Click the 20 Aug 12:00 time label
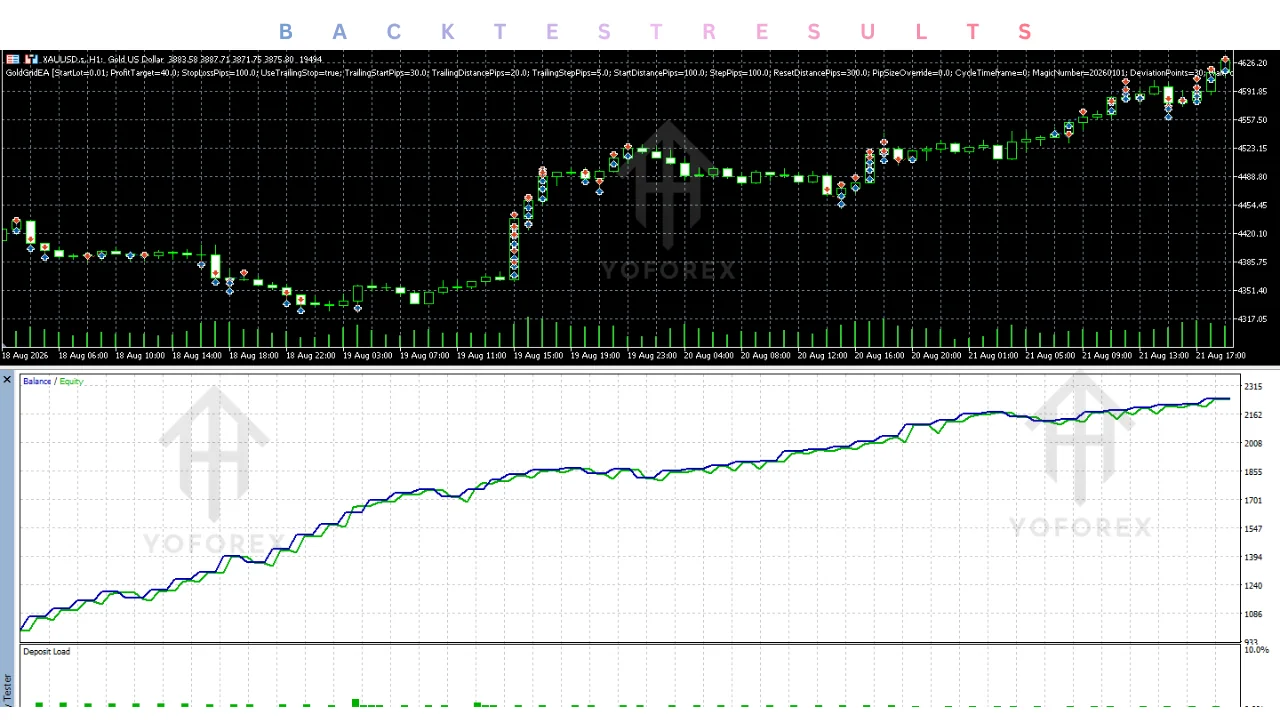 tap(823, 355)
